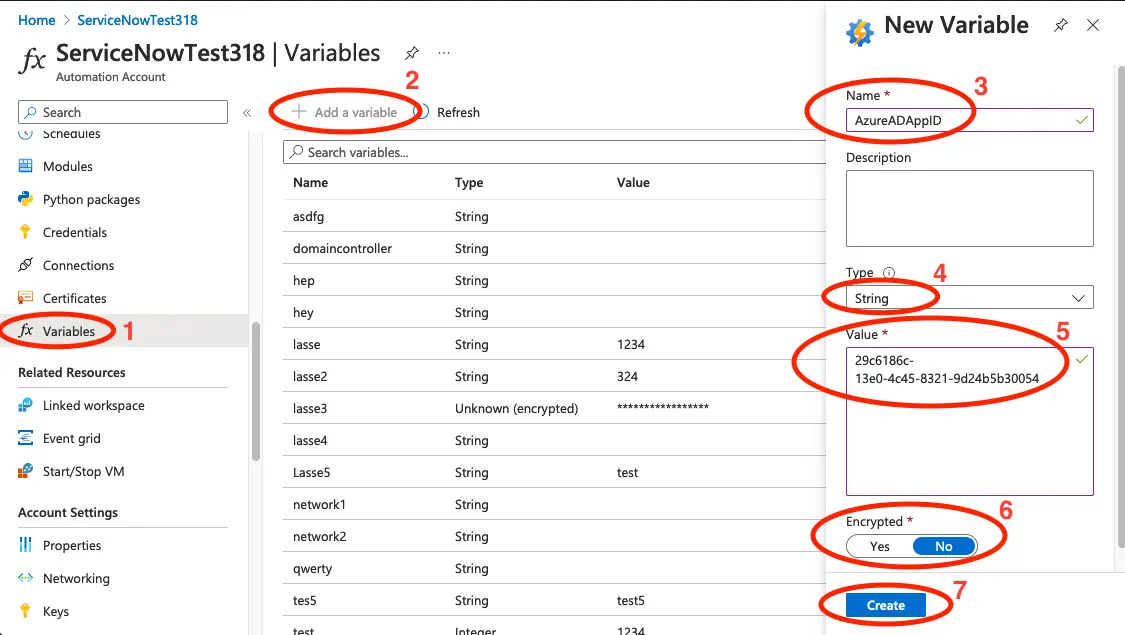Open the Credentials section
Image resolution: width=1125 pixels, height=635 pixels.
click(74, 232)
